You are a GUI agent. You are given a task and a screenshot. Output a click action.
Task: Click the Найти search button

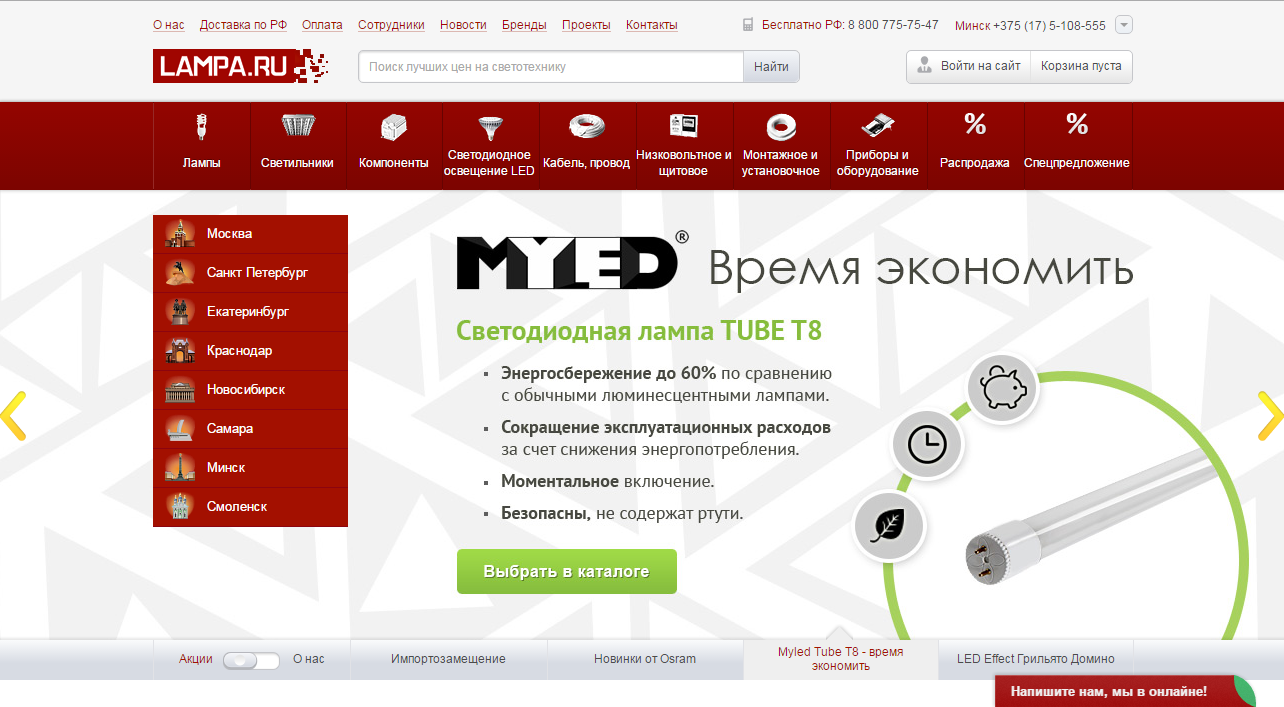point(771,67)
